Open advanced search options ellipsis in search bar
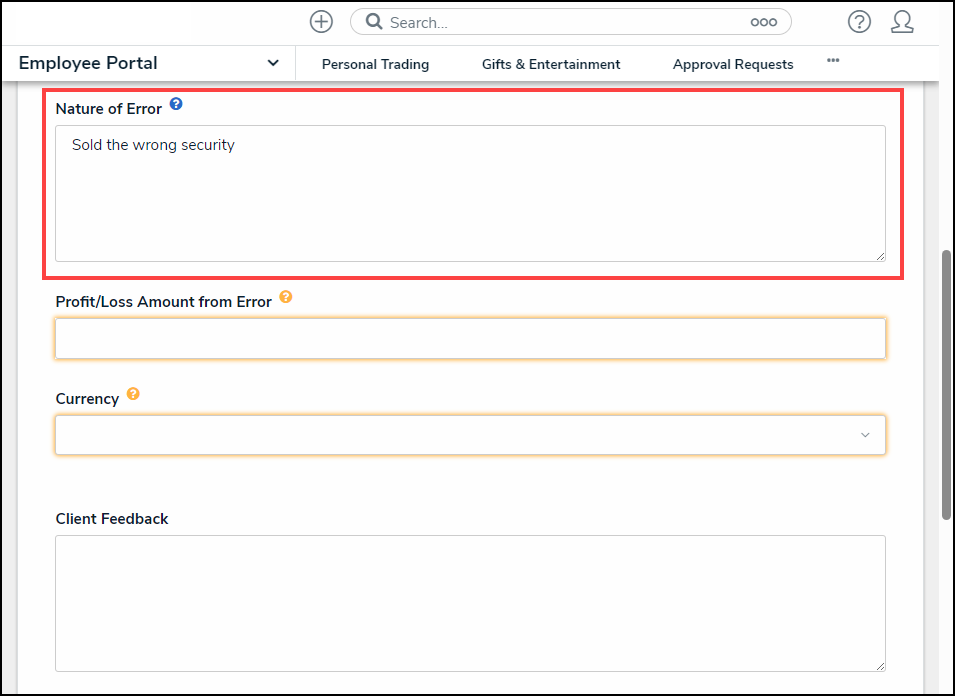This screenshot has height=696, width=955. click(763, 22)
